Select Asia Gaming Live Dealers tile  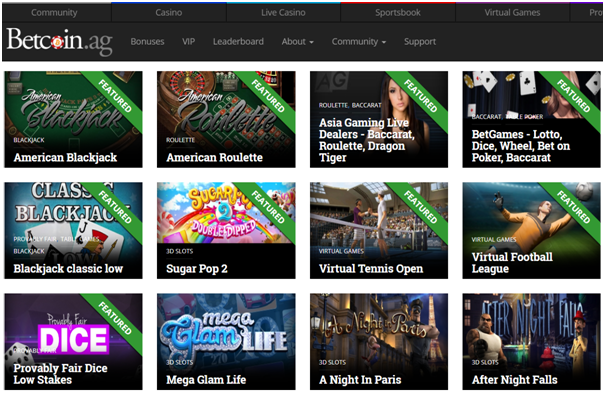(x=379, y=119)
